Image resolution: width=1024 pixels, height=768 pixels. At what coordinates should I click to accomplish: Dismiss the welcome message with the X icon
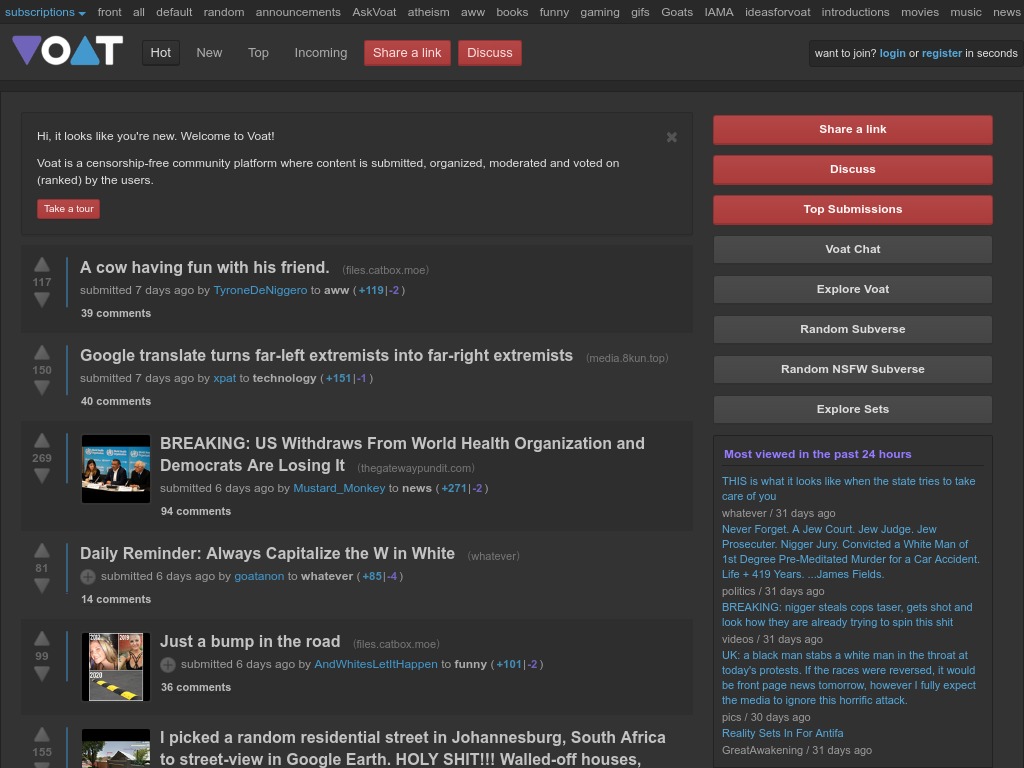(671, 137)
